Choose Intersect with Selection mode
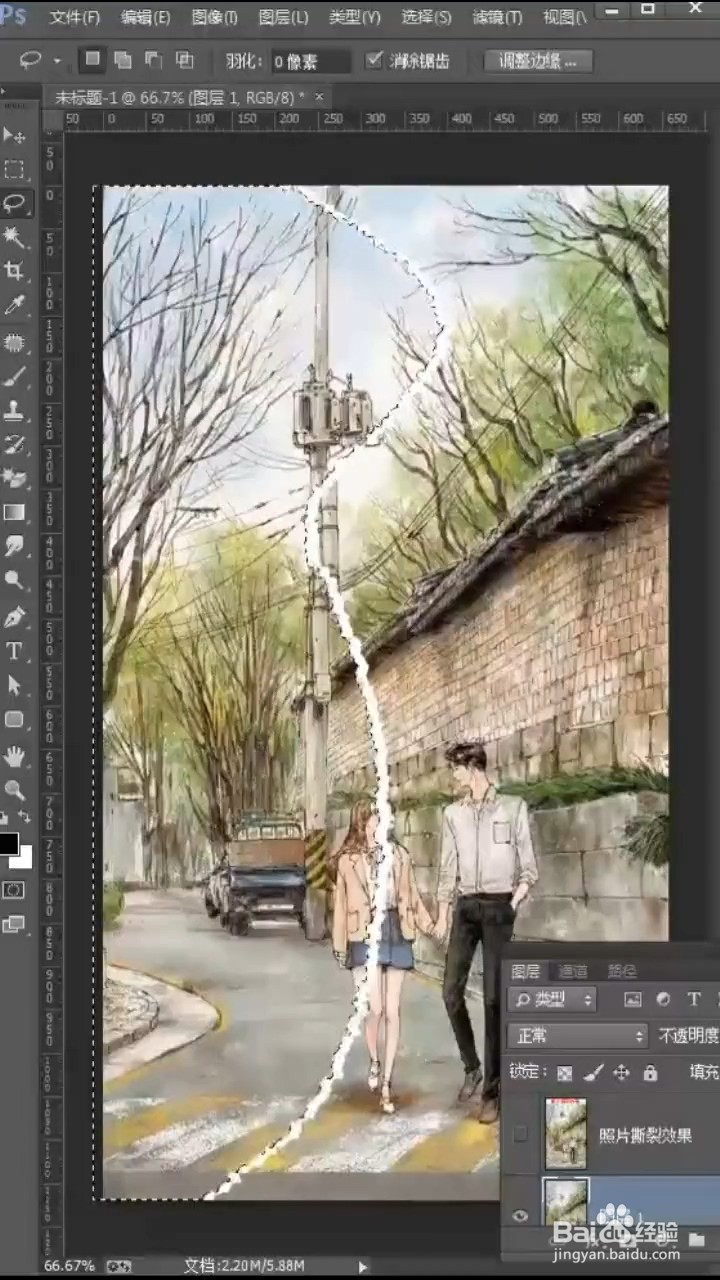The image size is (720, 1280). coord(184,60)
